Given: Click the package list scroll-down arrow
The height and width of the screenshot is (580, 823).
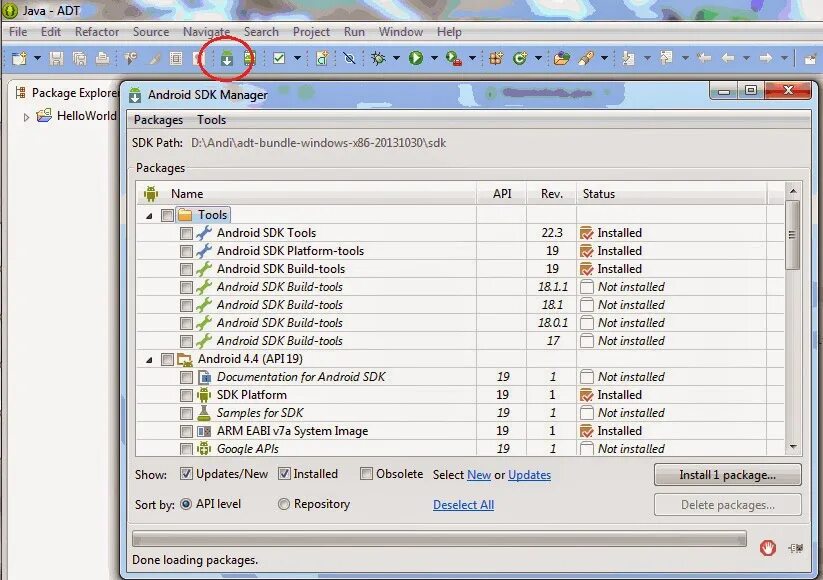Looking at the screenshot, I should tap(793, 447).
